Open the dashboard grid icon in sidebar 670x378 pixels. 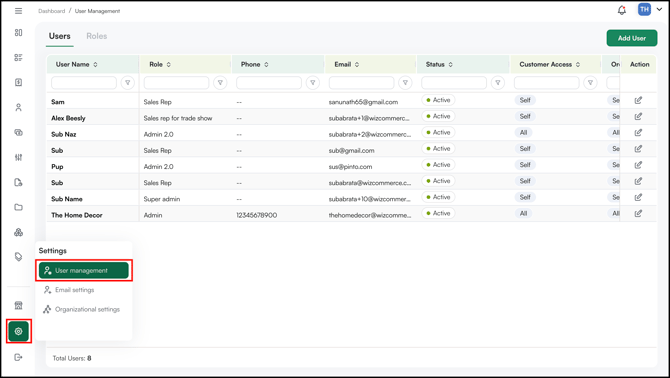18,32
